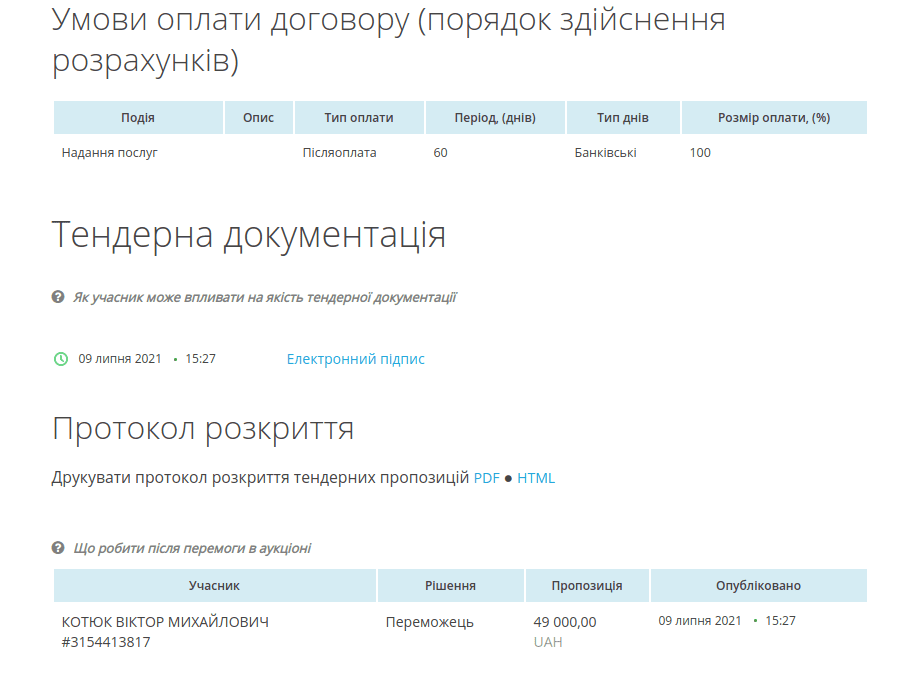This screenshot has width=919, height=673.
Task: Click the 'Опубліковано' column header
Action: click(758, 586)
